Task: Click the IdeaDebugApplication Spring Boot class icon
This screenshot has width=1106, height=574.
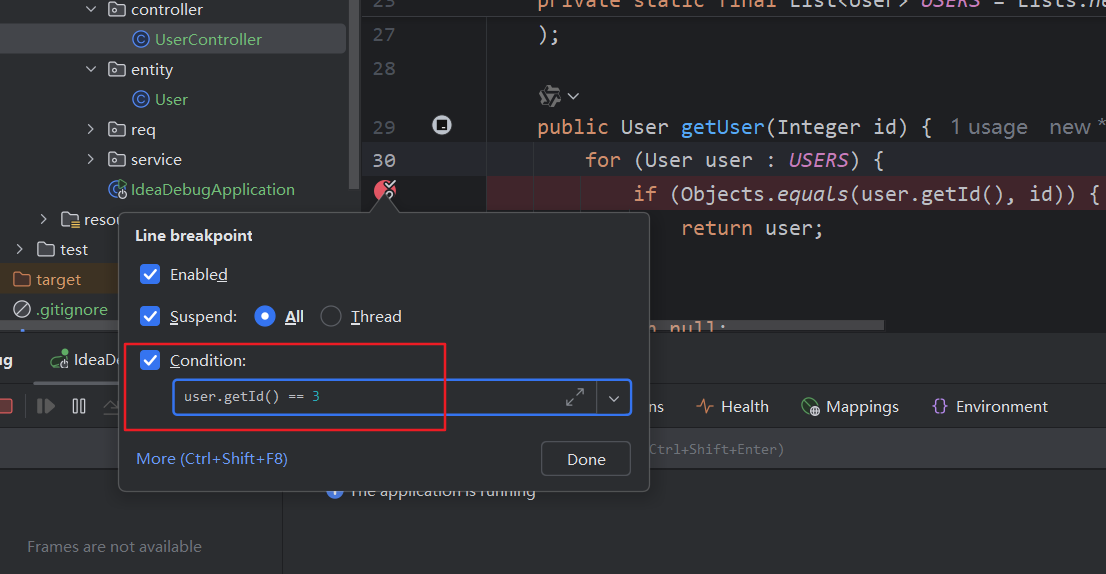Action: pos(117,189)
